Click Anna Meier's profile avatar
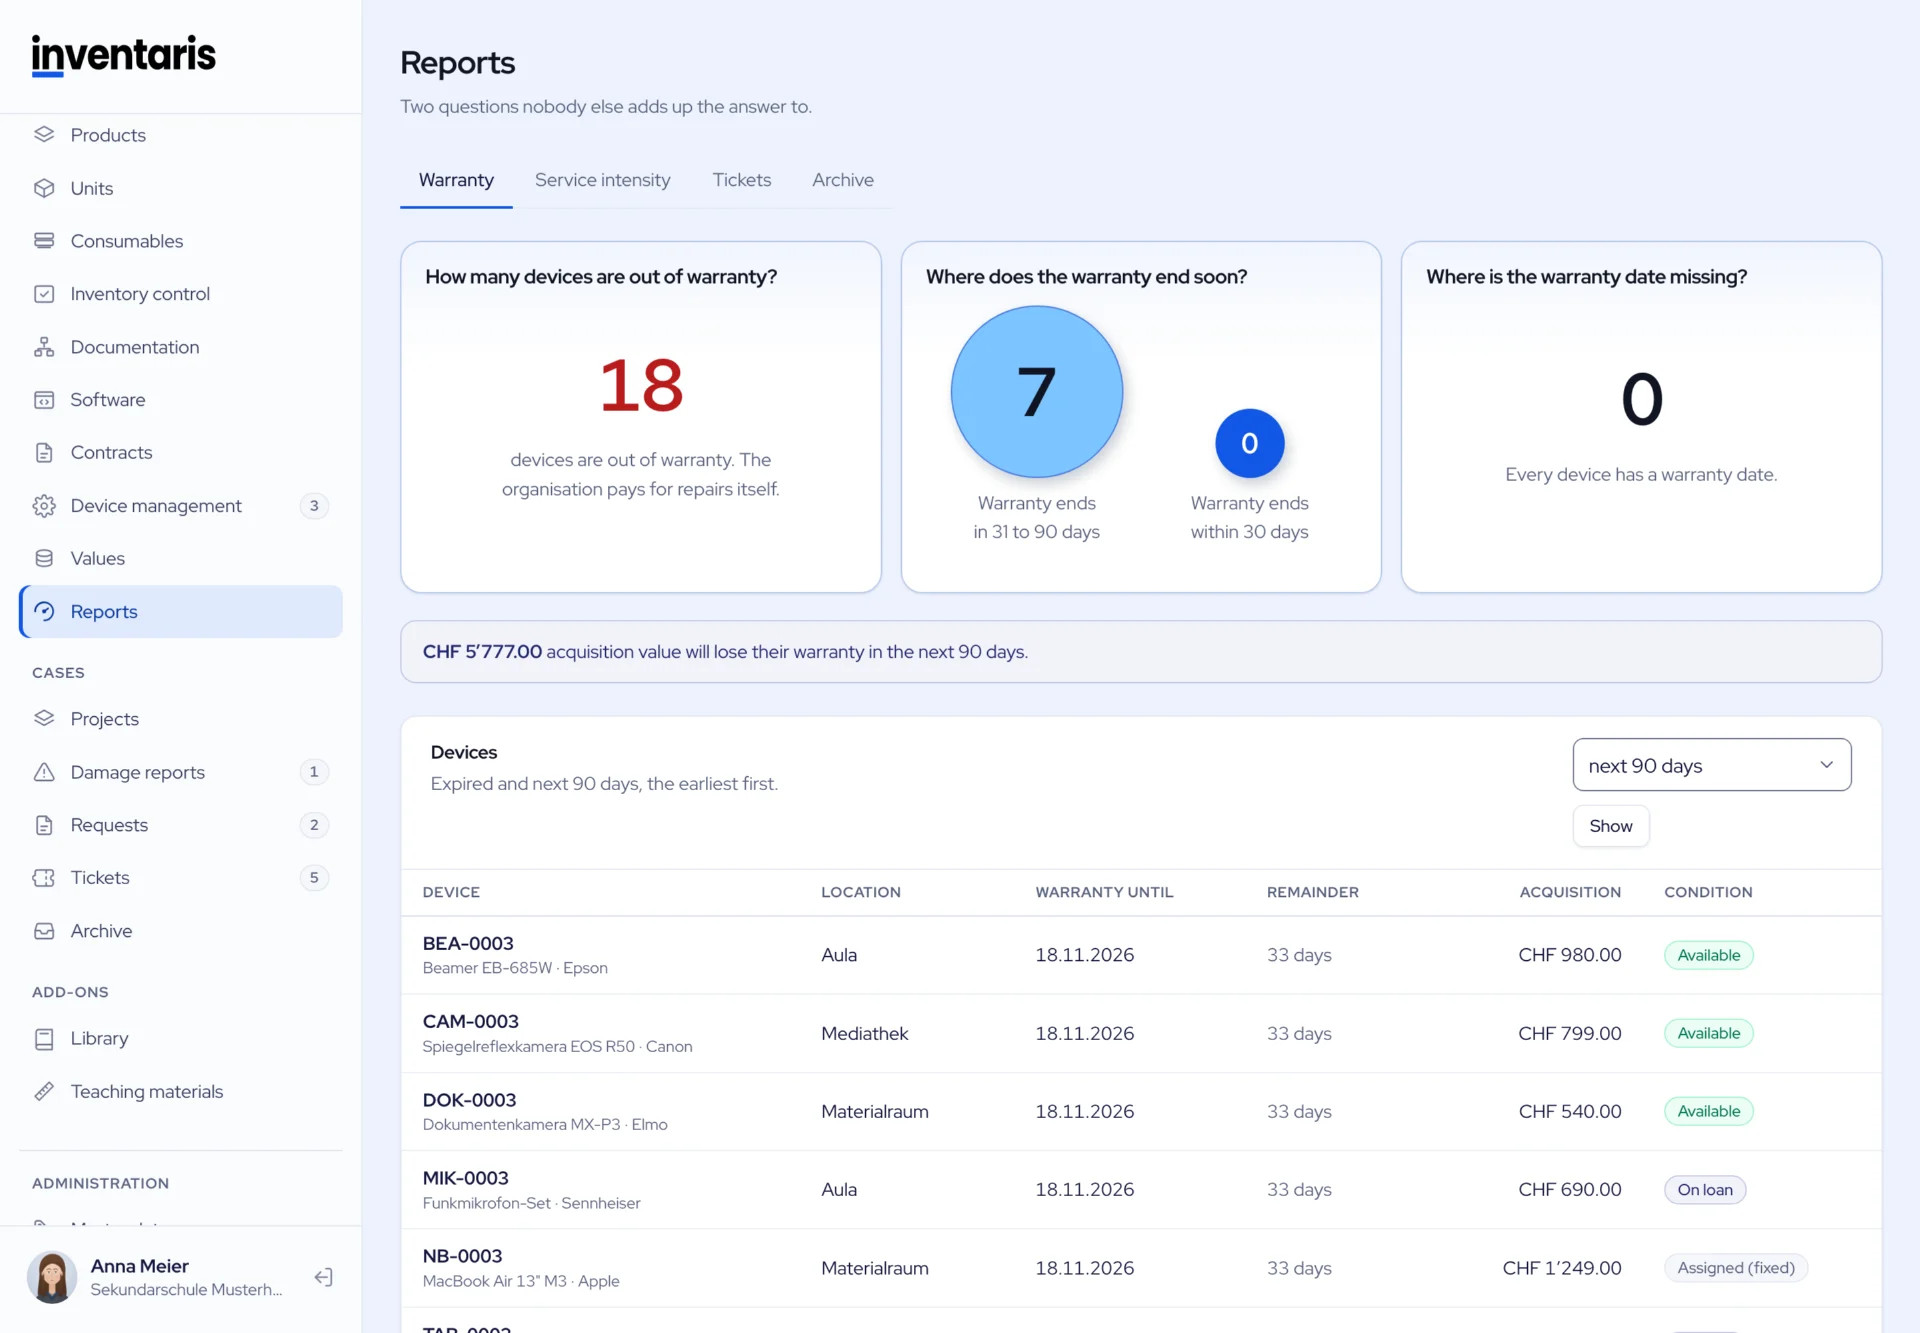 tap(52, 1277)
